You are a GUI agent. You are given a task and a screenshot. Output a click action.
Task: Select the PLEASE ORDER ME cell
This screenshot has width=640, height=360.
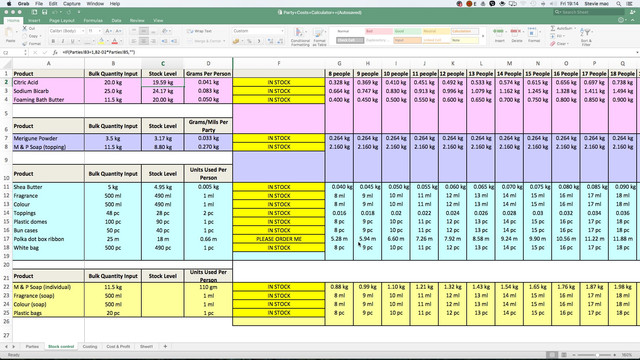(x=279, y=239)
